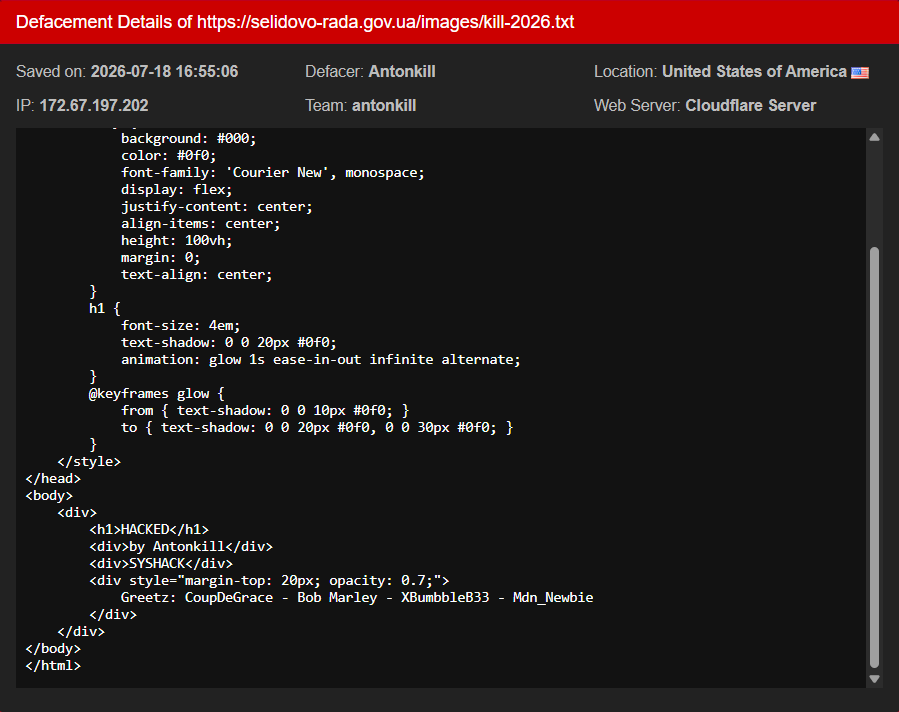Screen dimensions: 899x712
Task: Click the "h1 {" selector line
Action: (x=105, y=308)
